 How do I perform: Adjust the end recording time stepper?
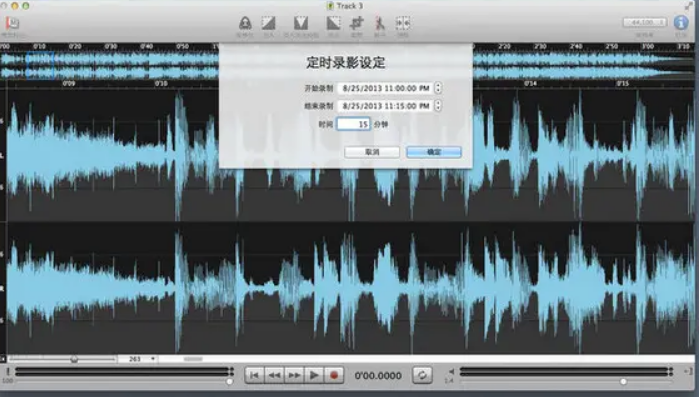click(x=438, y=106)
